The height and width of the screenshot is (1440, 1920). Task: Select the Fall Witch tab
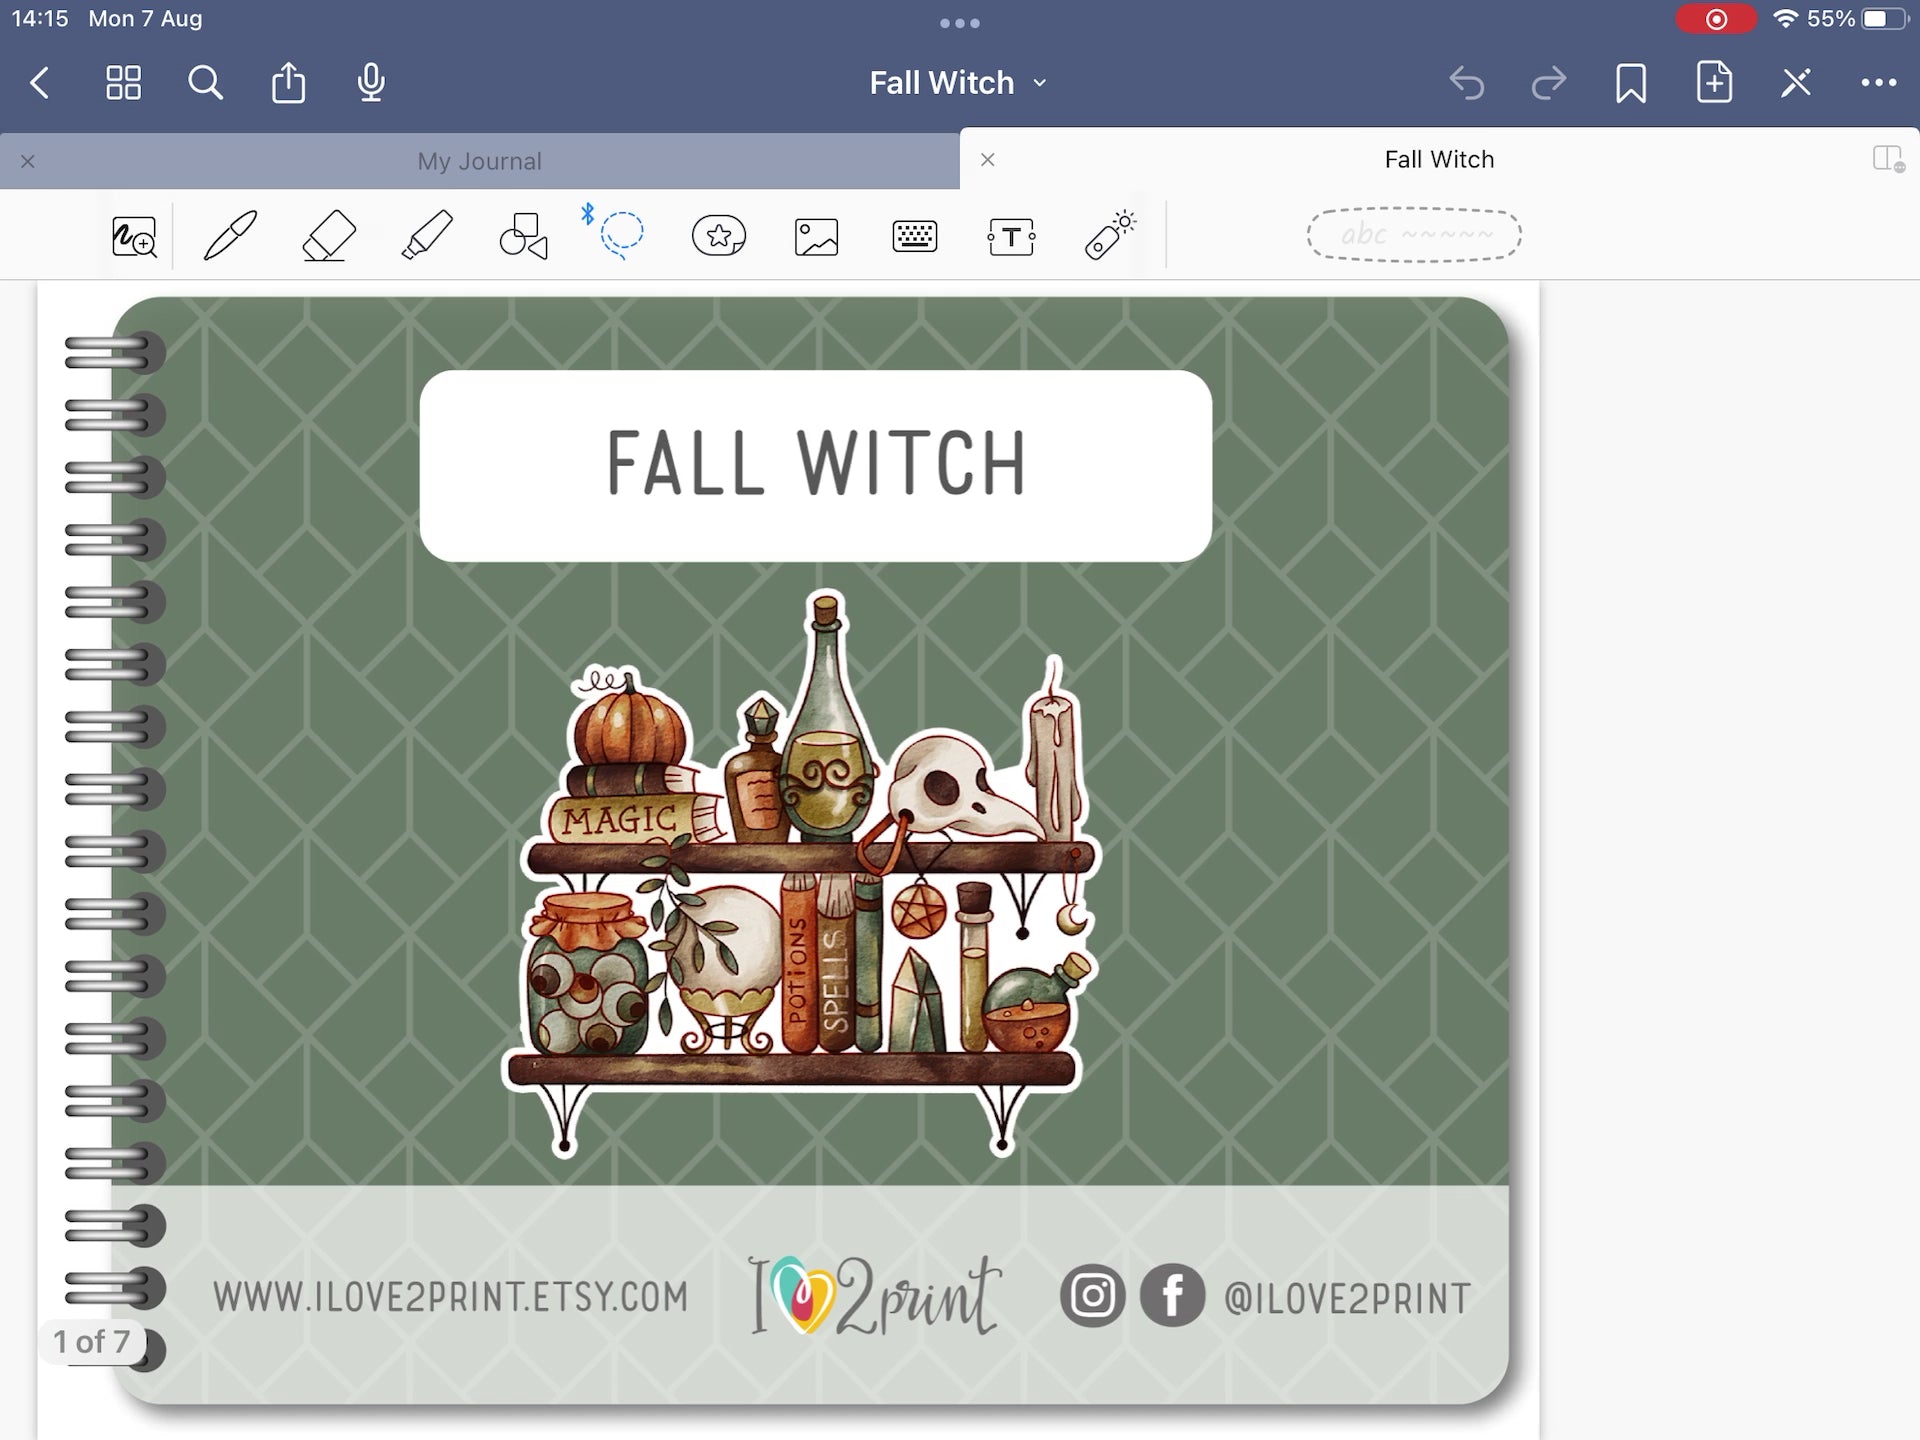coord(1439,159)
